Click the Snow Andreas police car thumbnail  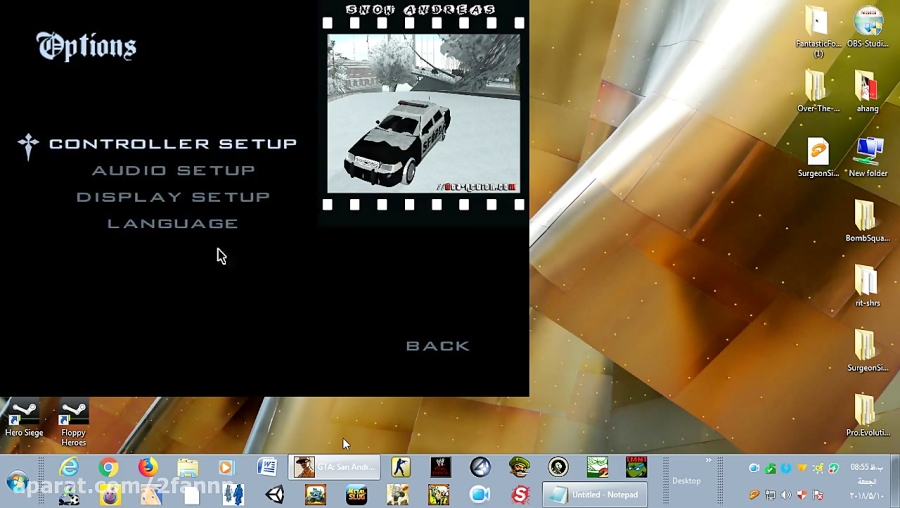[424, 113]
